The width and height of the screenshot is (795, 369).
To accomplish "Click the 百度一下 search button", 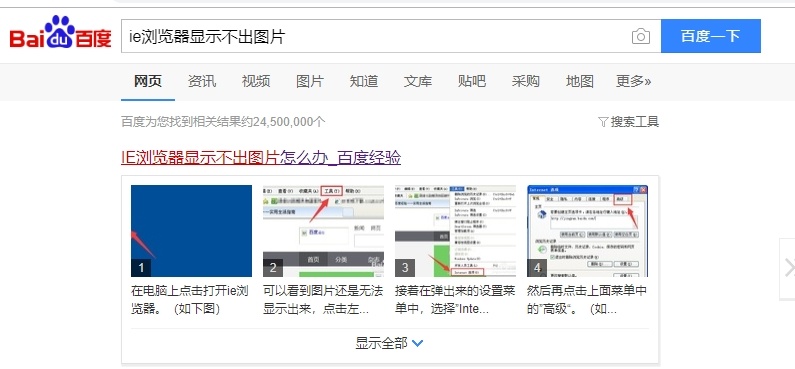I will (x=711, y=36).
